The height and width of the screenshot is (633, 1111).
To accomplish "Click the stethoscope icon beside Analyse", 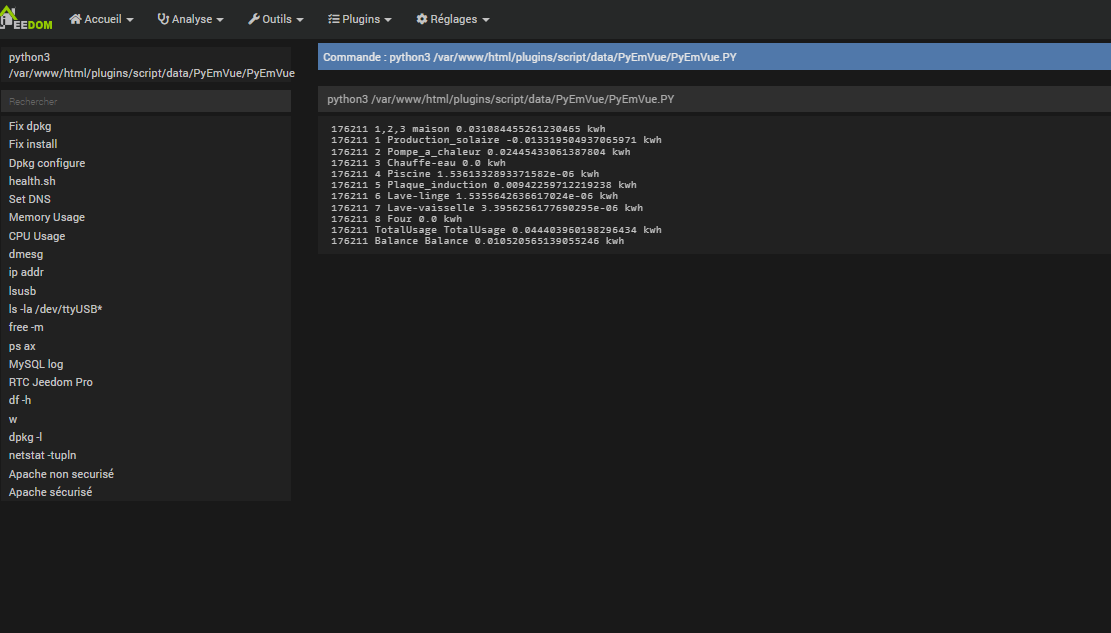I will 163,19.
